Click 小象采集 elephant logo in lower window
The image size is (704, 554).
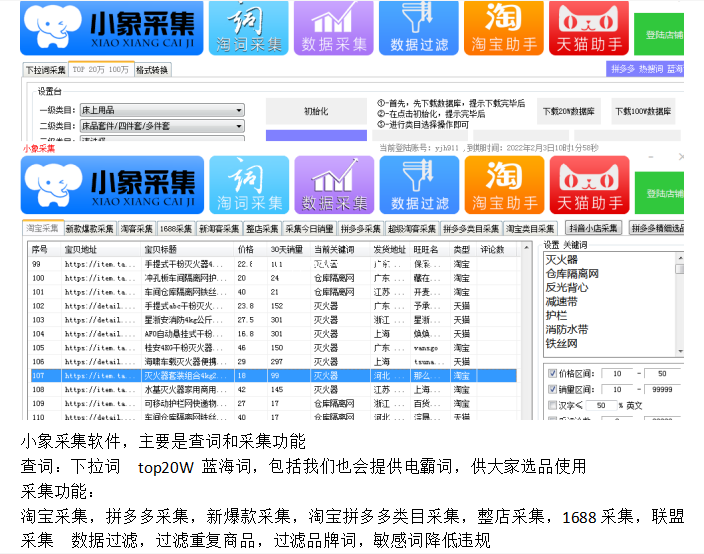tap(112, 185)
